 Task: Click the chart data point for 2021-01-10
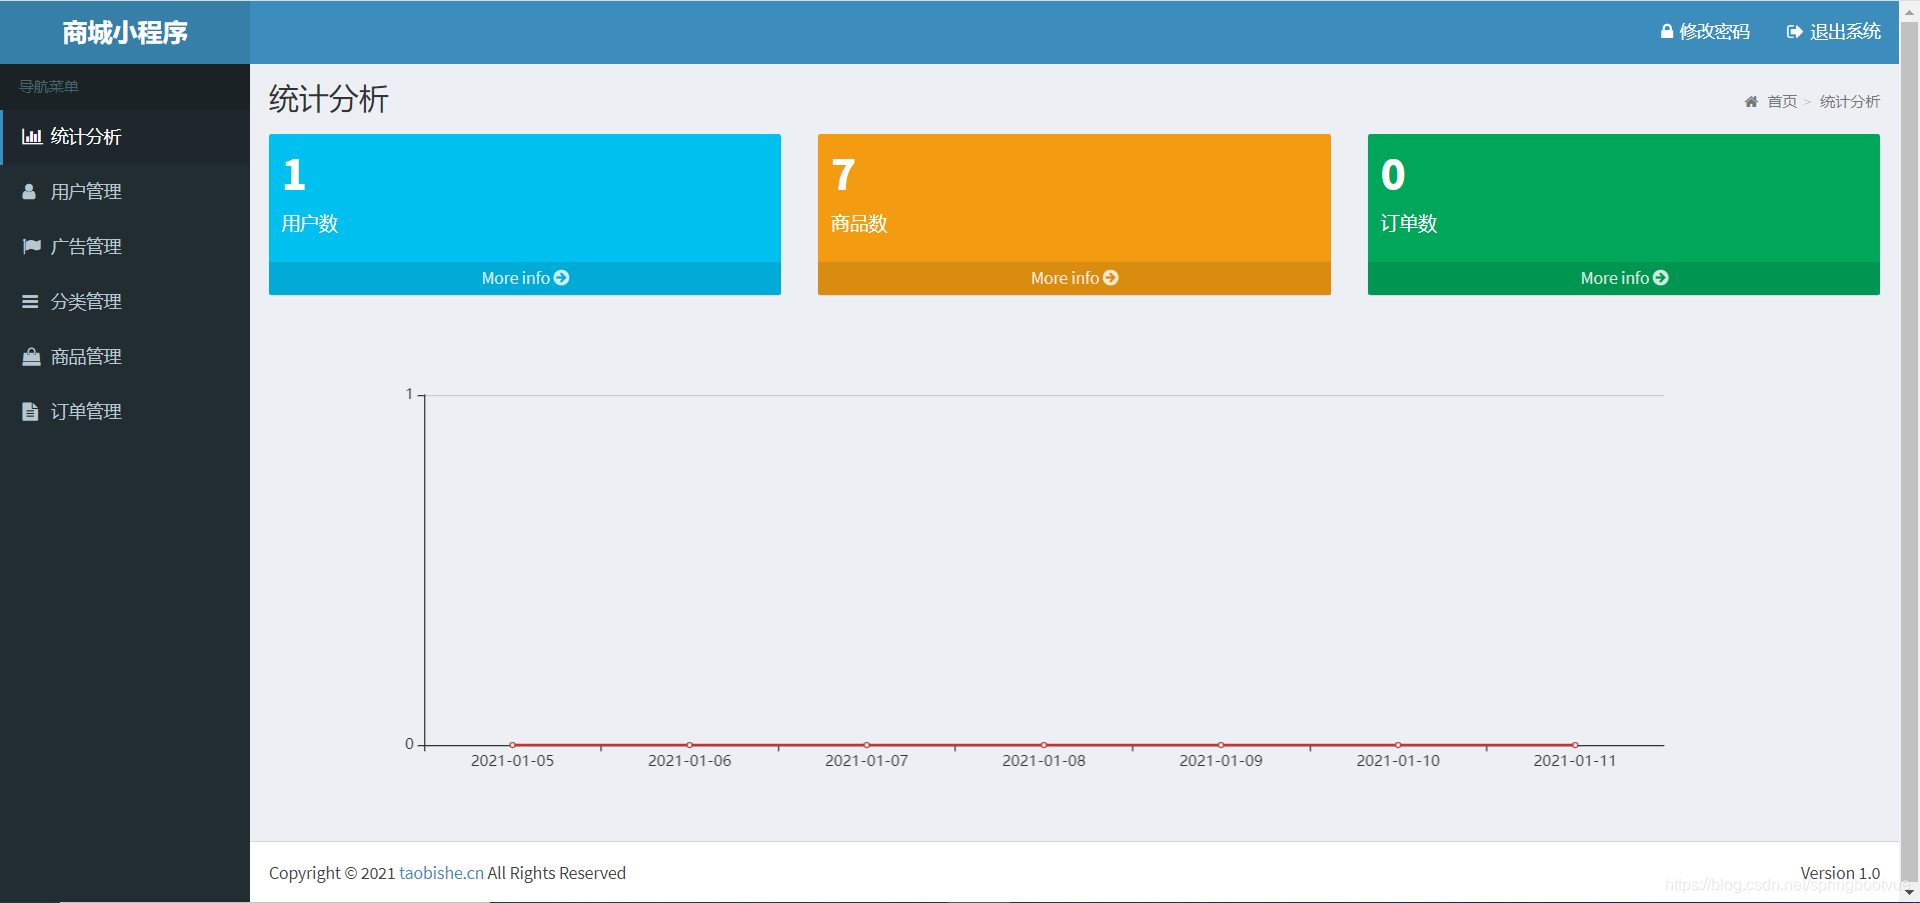coord(1398,745)
